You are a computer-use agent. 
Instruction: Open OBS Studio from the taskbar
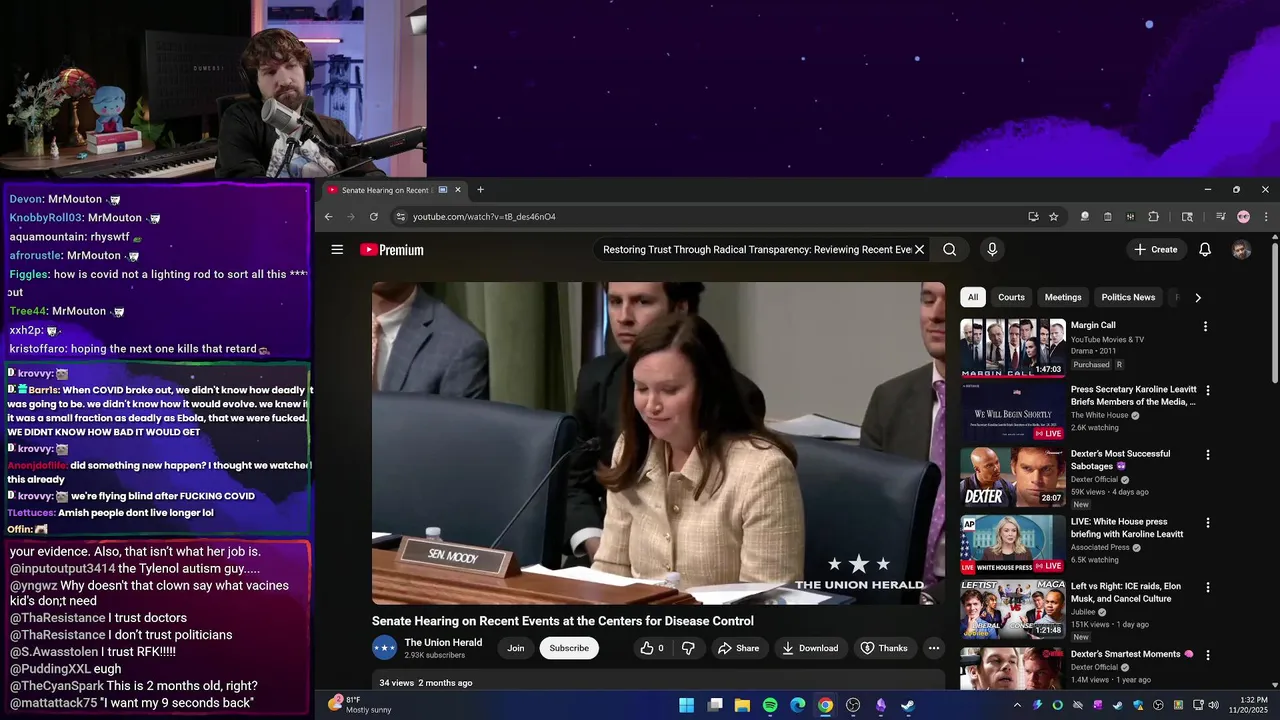853,705
